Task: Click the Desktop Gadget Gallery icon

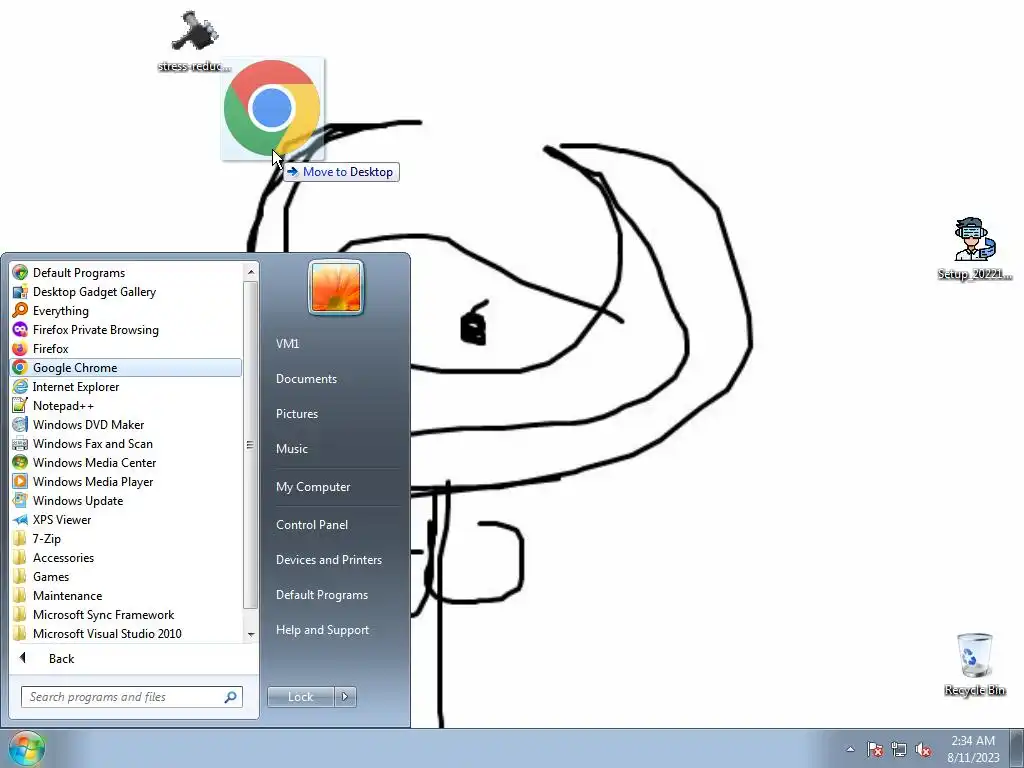Action: tap(20, 291)
